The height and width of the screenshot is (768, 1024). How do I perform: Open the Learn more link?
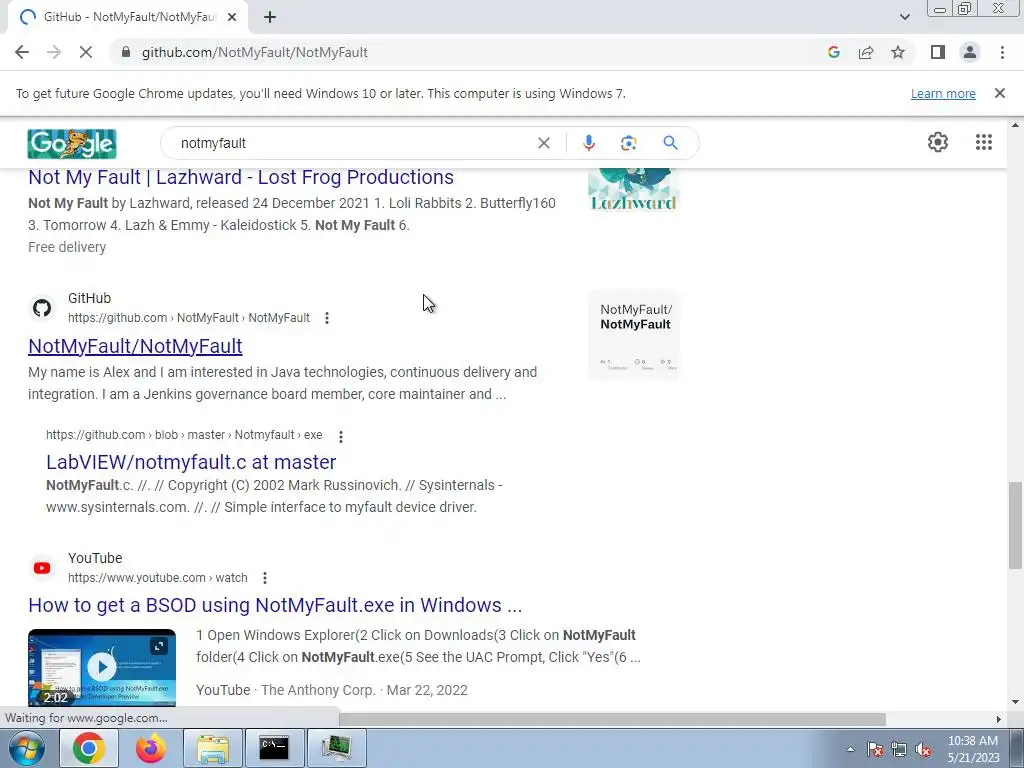943,93
